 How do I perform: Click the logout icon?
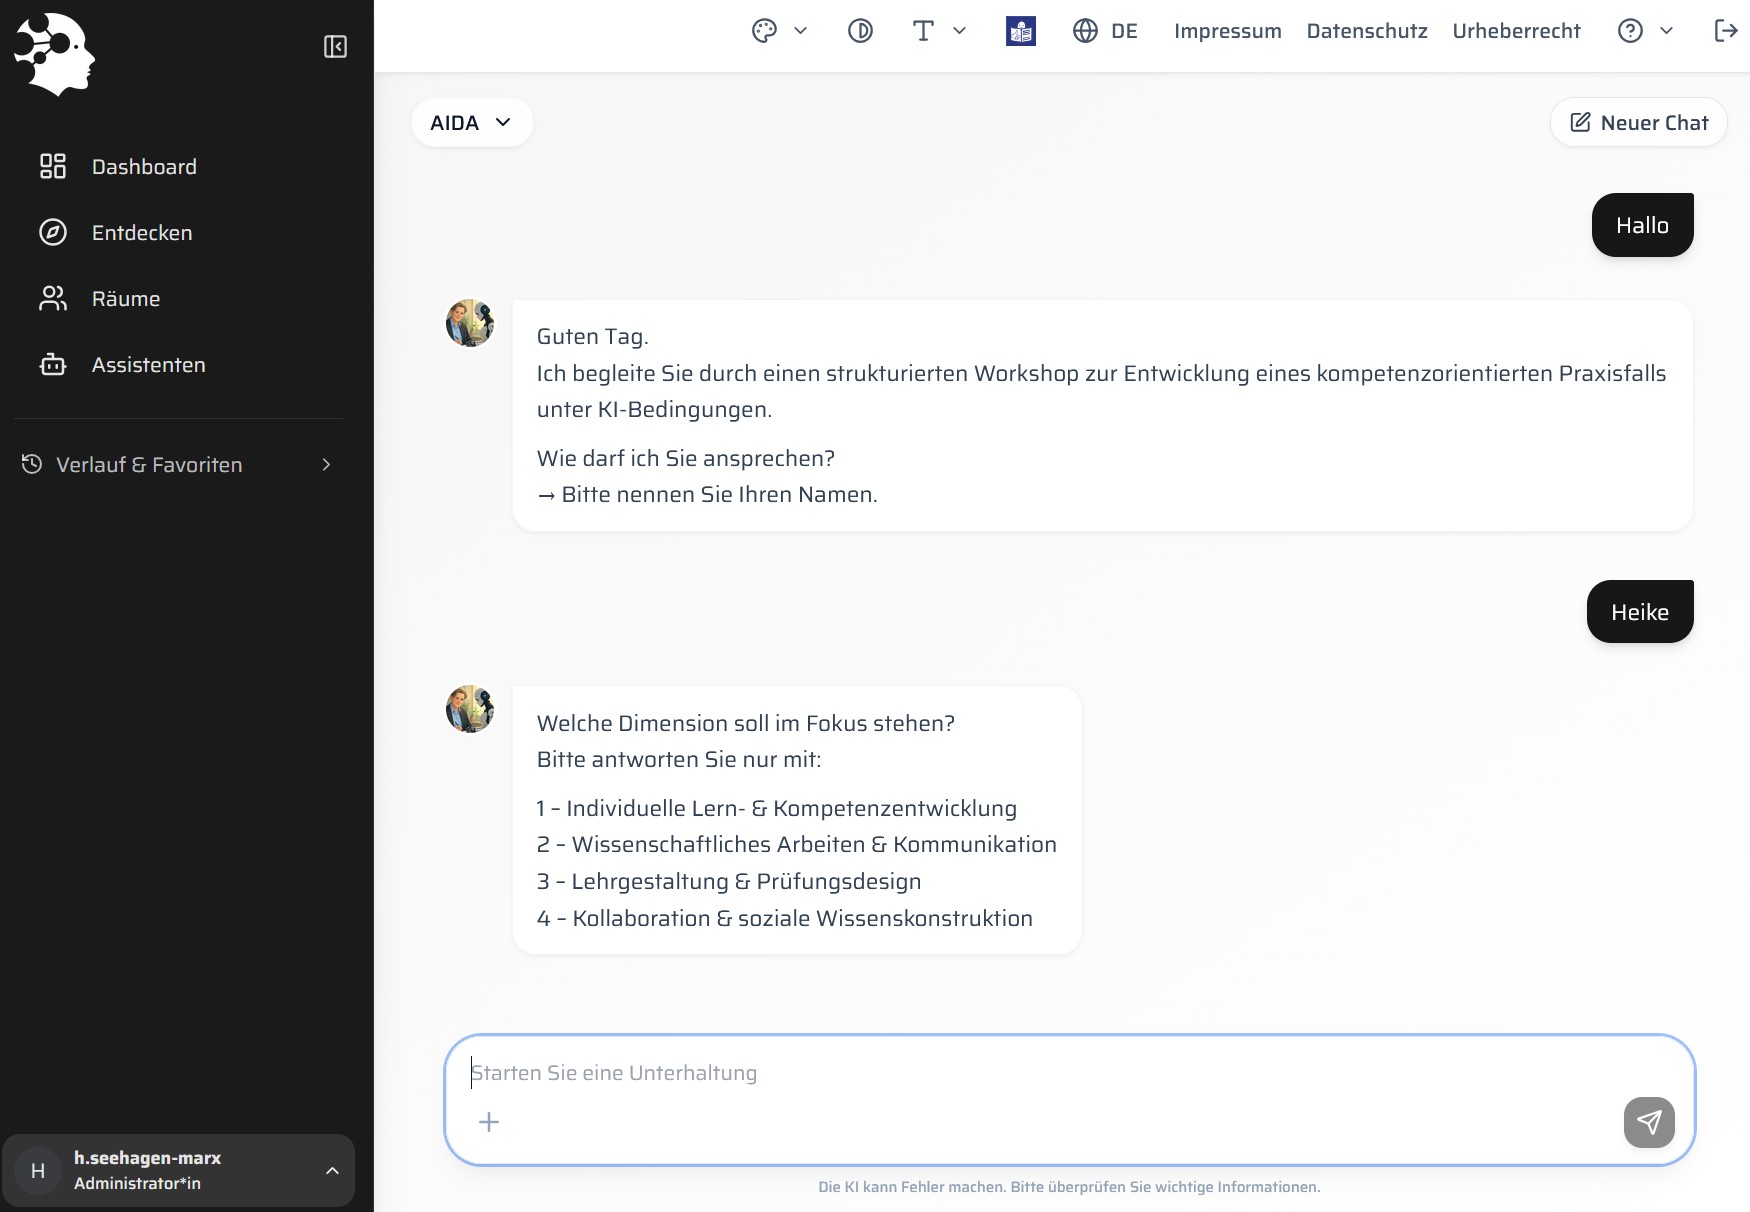(x=1725, y=31)
